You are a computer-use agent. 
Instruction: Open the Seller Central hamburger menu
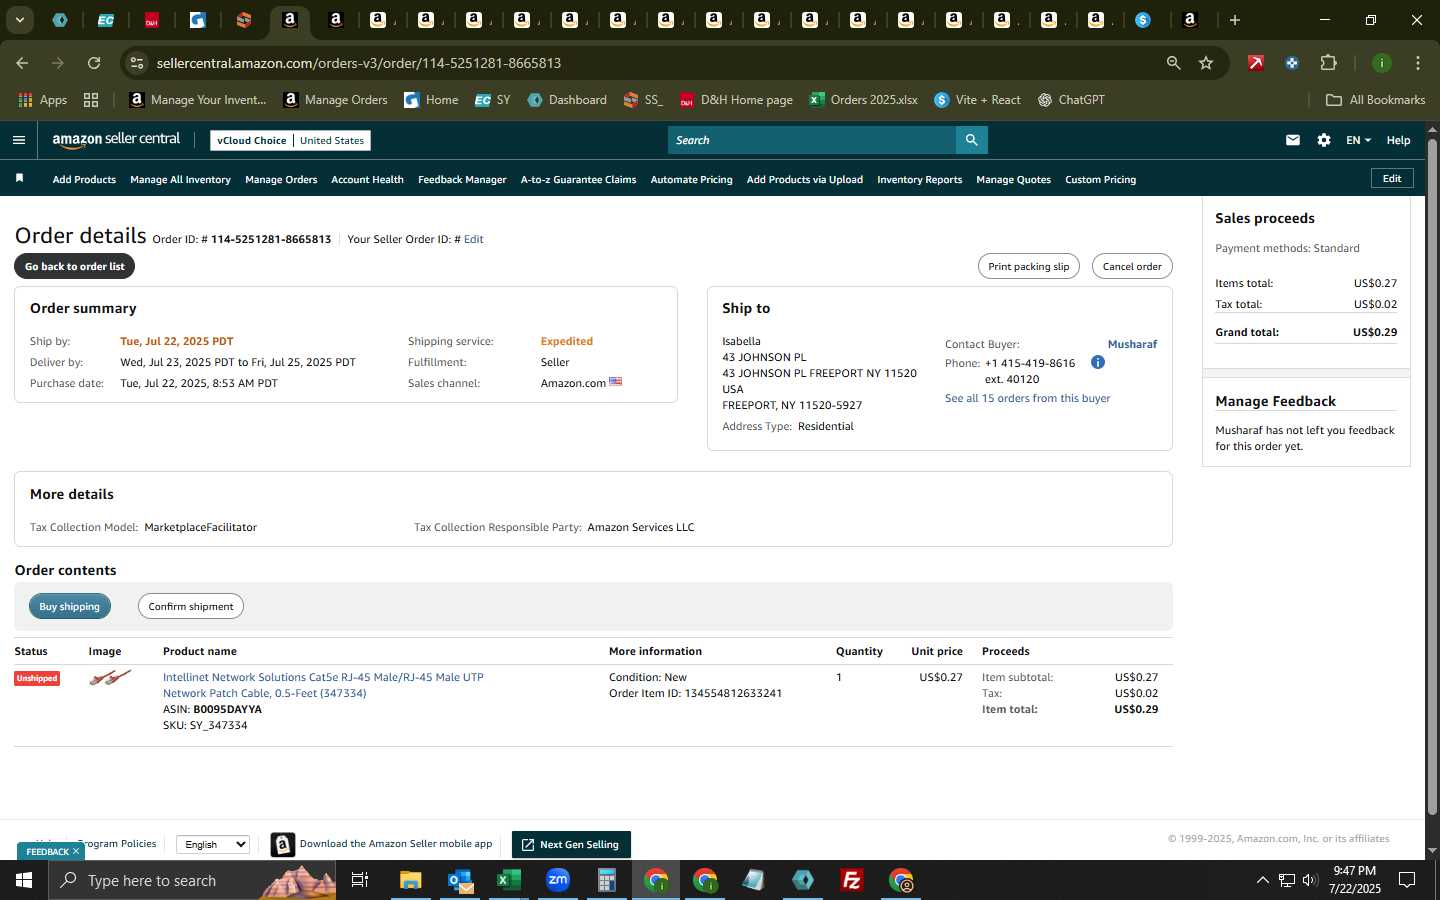tap(18, 140)
